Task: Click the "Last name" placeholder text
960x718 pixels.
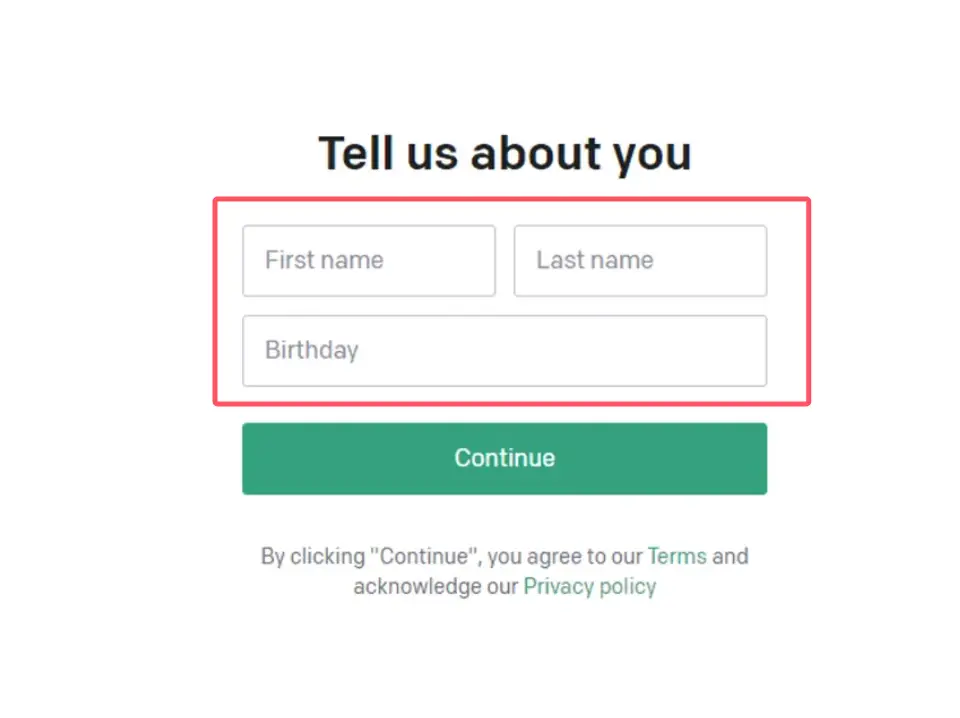Action: 594,261
